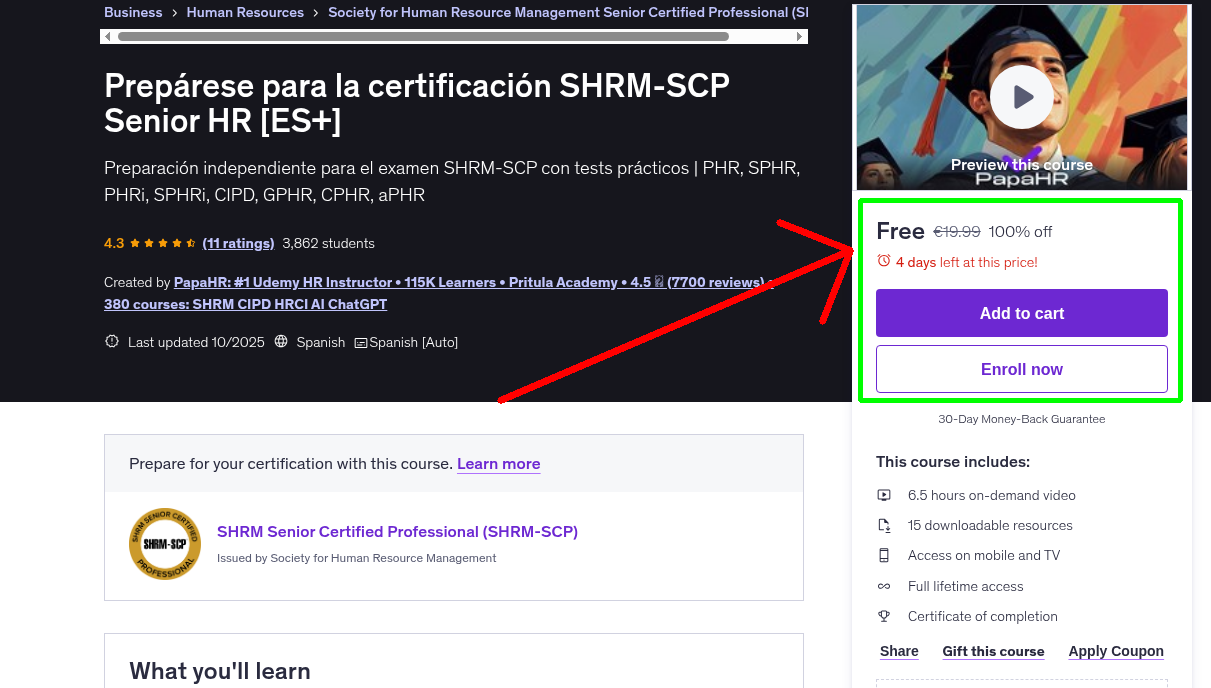1211x688 pixels.
Task: Click the breadcrumb scrollbar right arrow
Action: coord(800,37)
